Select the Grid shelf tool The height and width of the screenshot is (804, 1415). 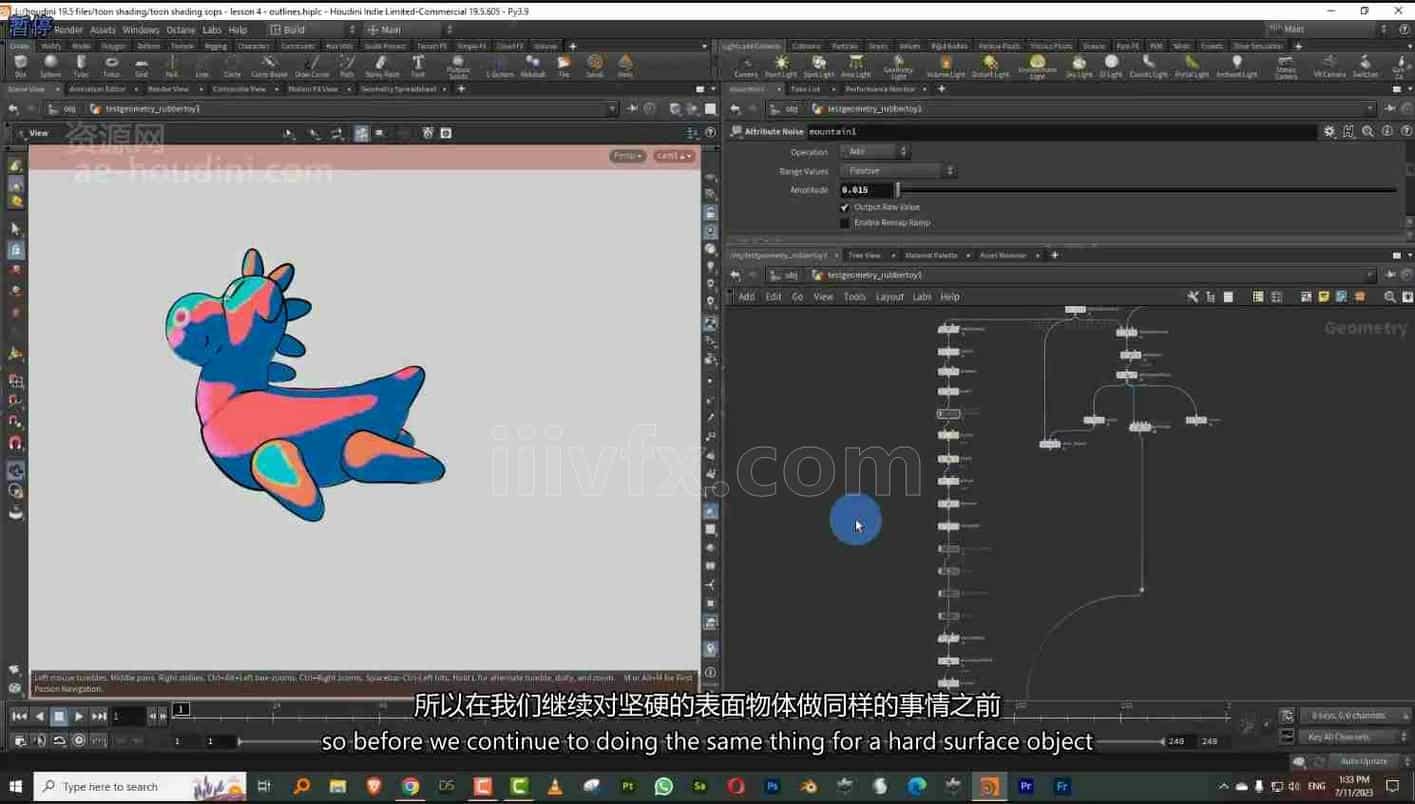(x=141, y=67)
